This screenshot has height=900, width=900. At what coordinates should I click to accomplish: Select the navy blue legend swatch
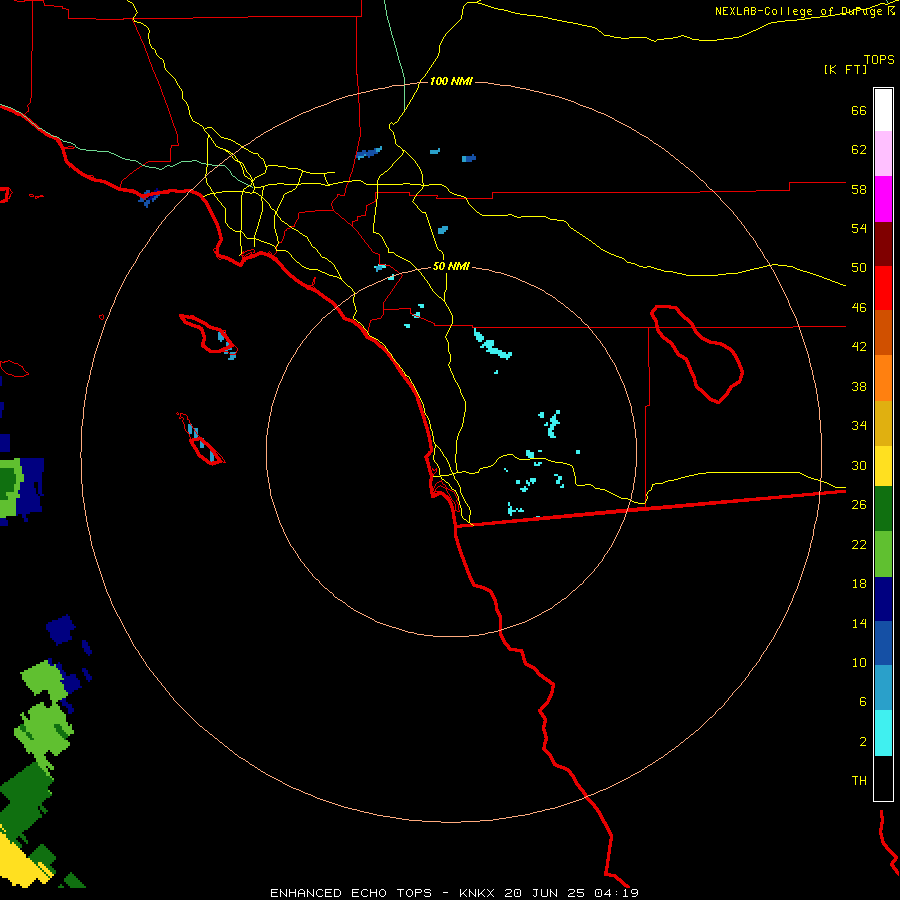pos(883,599)
